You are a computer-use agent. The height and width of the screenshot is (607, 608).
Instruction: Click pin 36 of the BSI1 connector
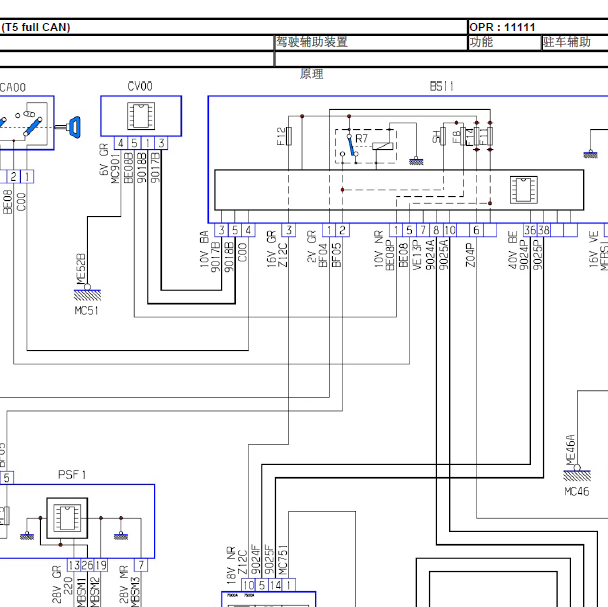click(x=530, y=230)
